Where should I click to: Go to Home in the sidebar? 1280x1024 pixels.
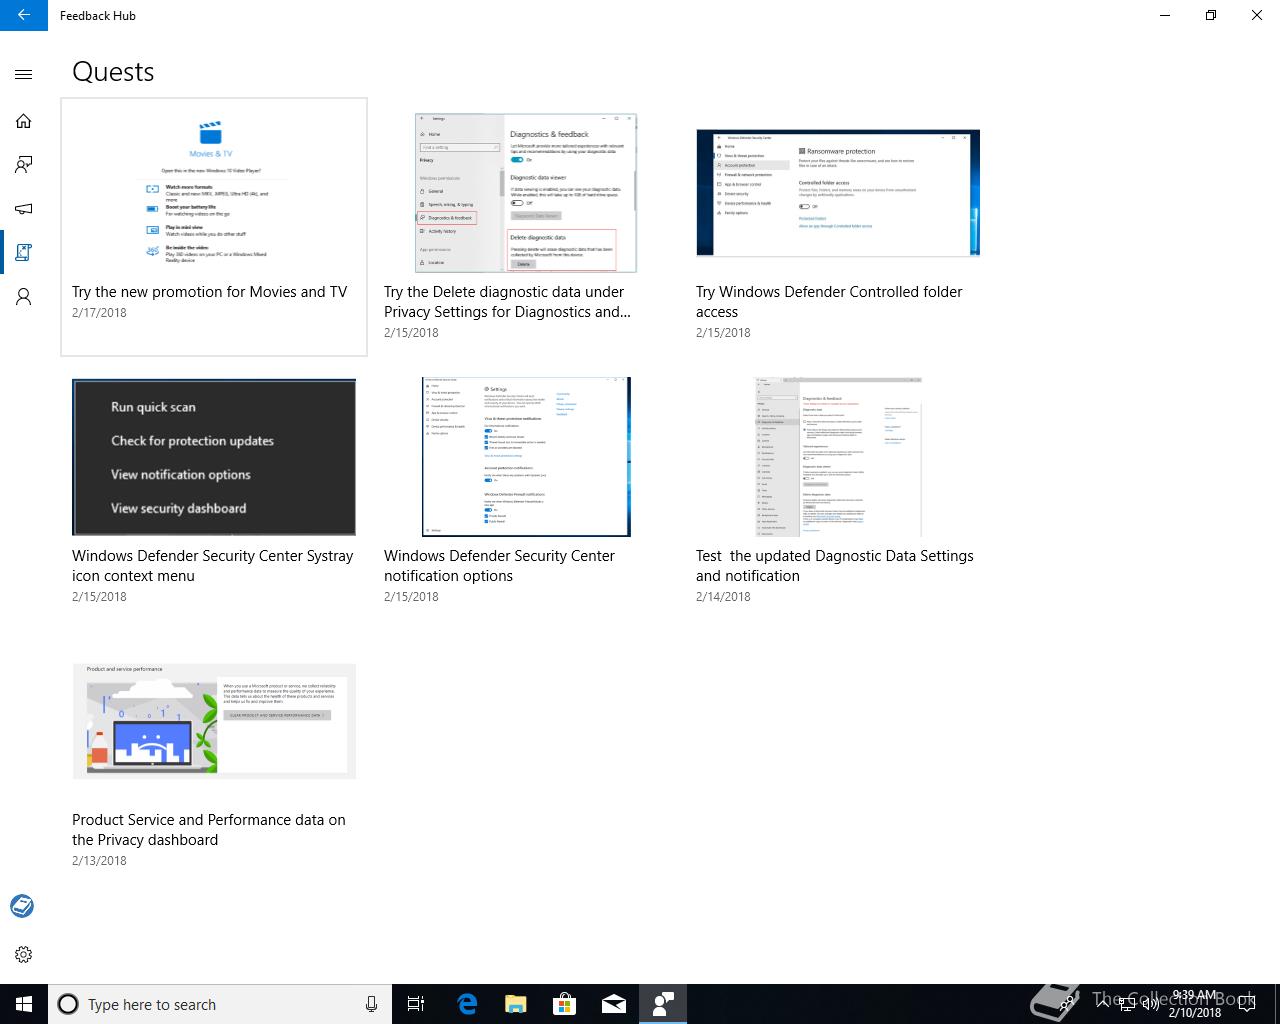[x=24, y=121]
